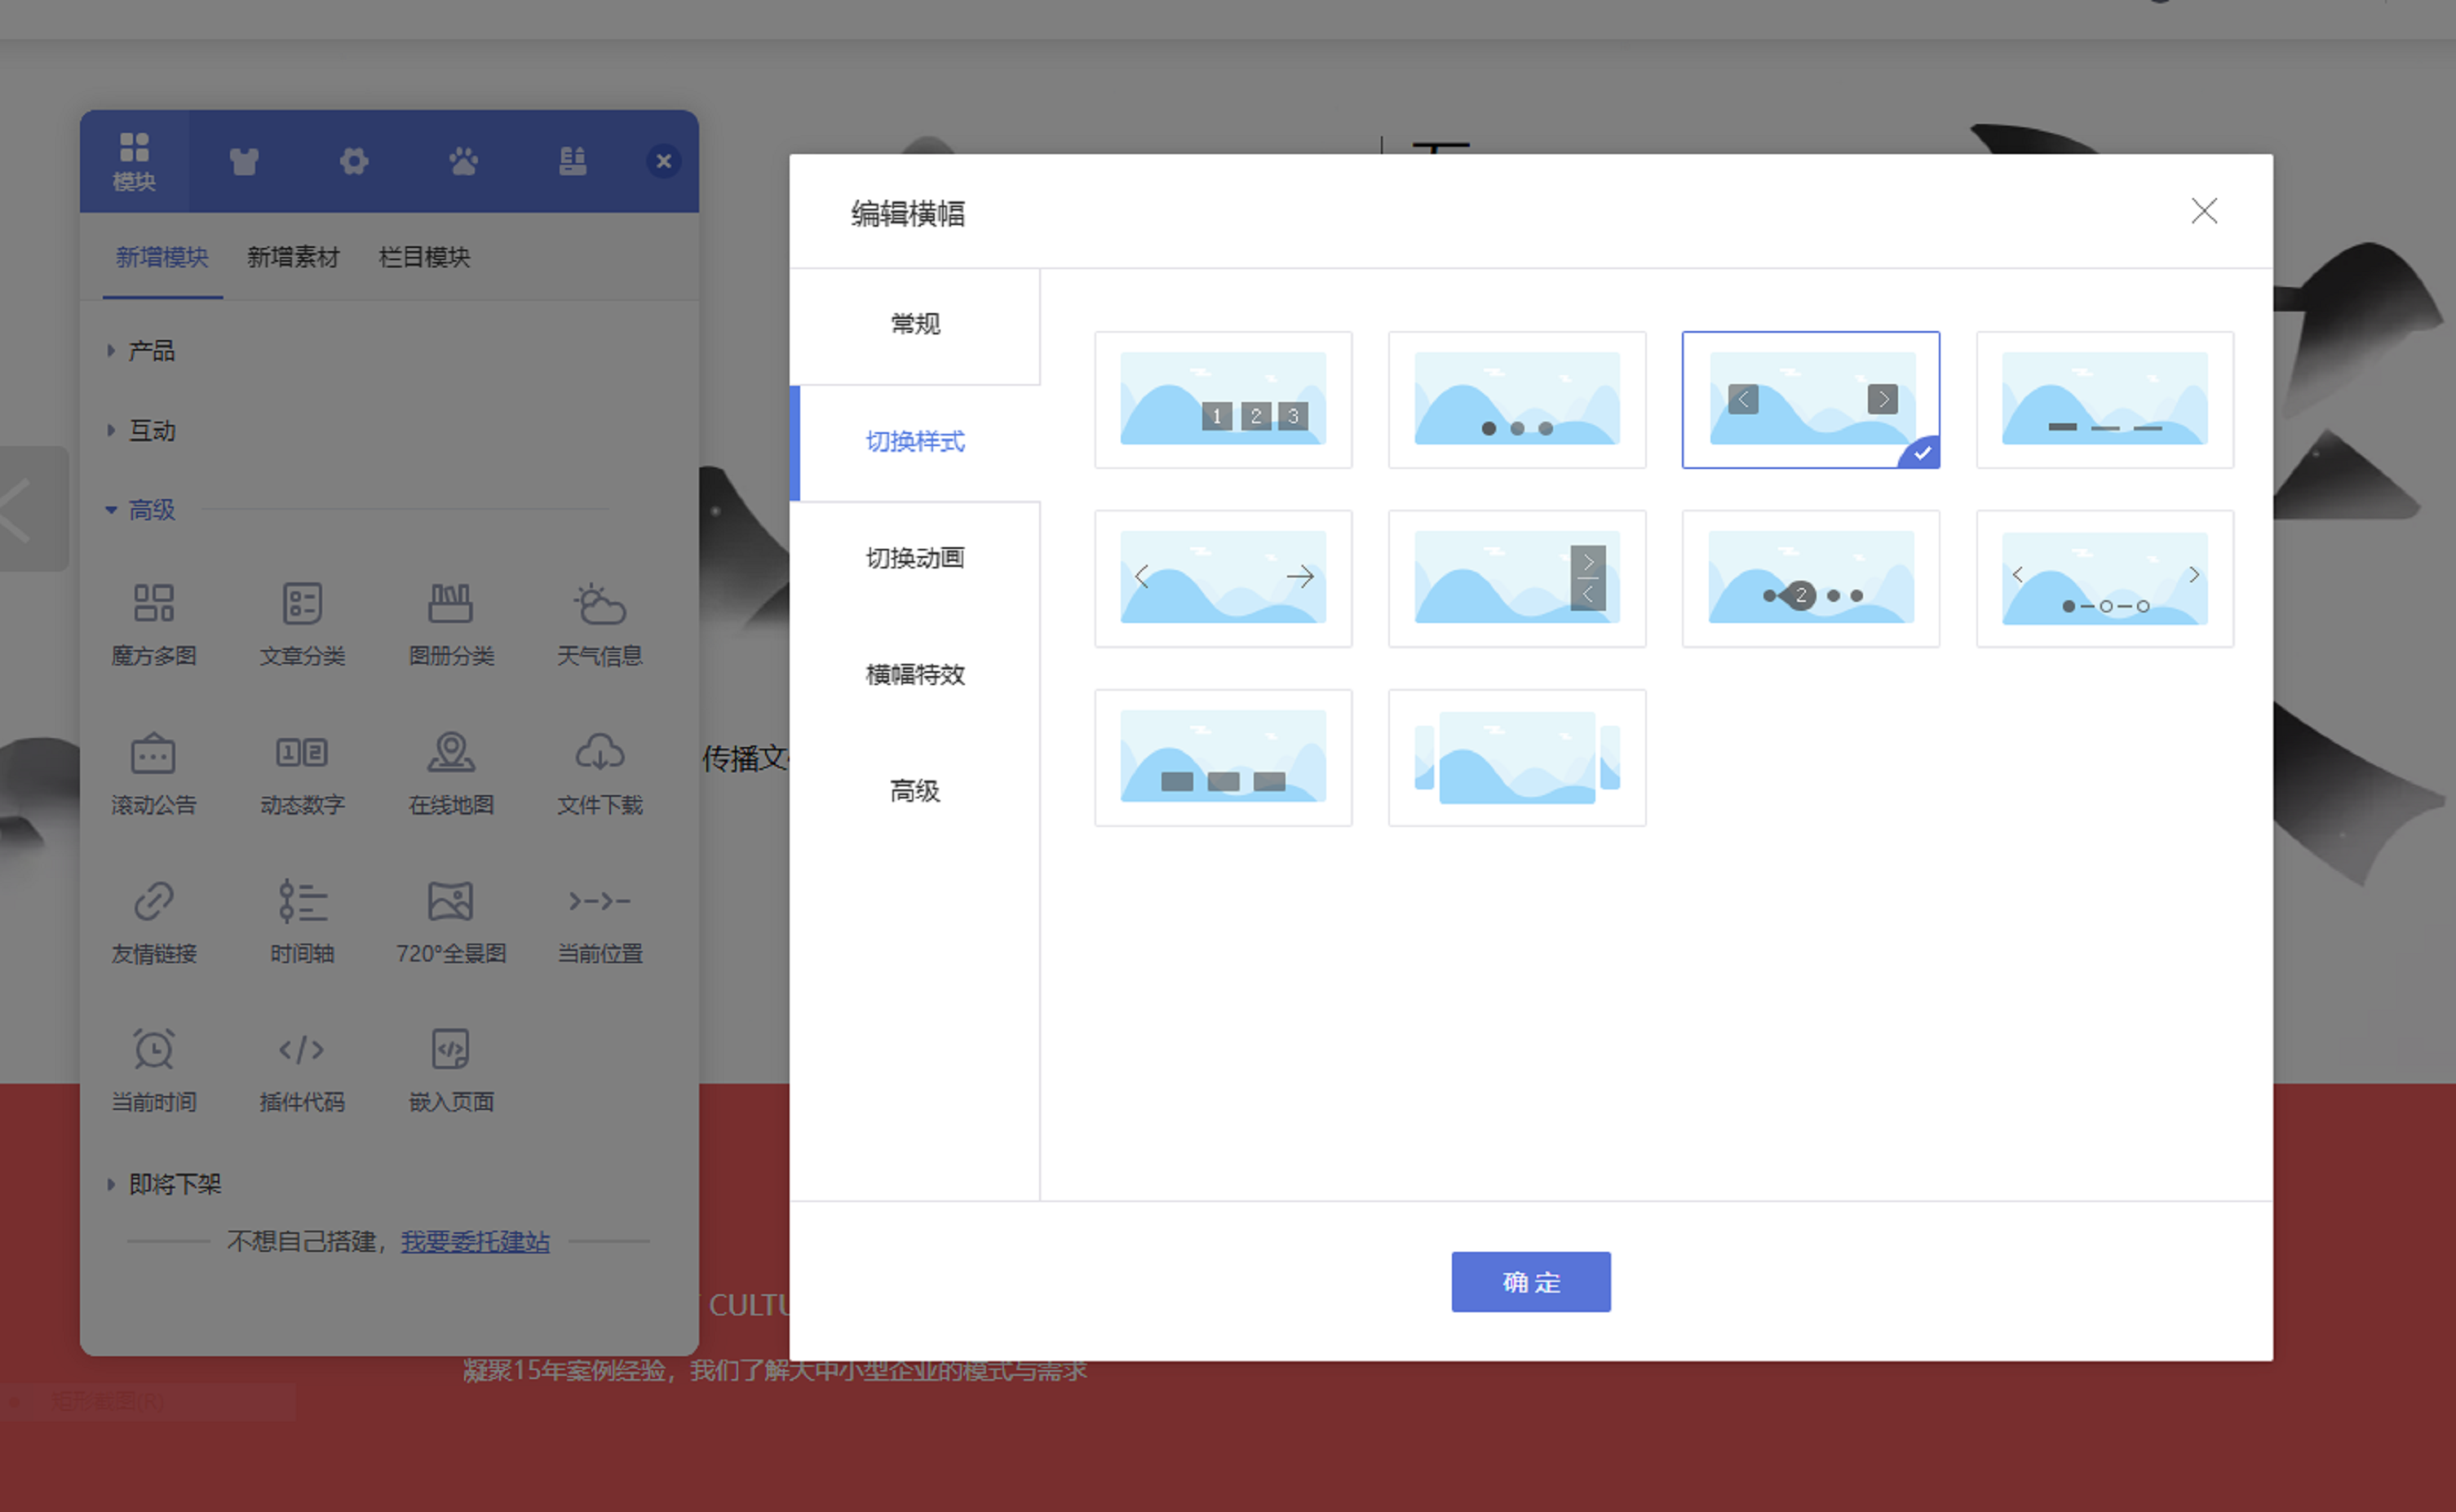Select the three-dots banner switch style
The image size is (2456, 1512).
[1516, 399]
